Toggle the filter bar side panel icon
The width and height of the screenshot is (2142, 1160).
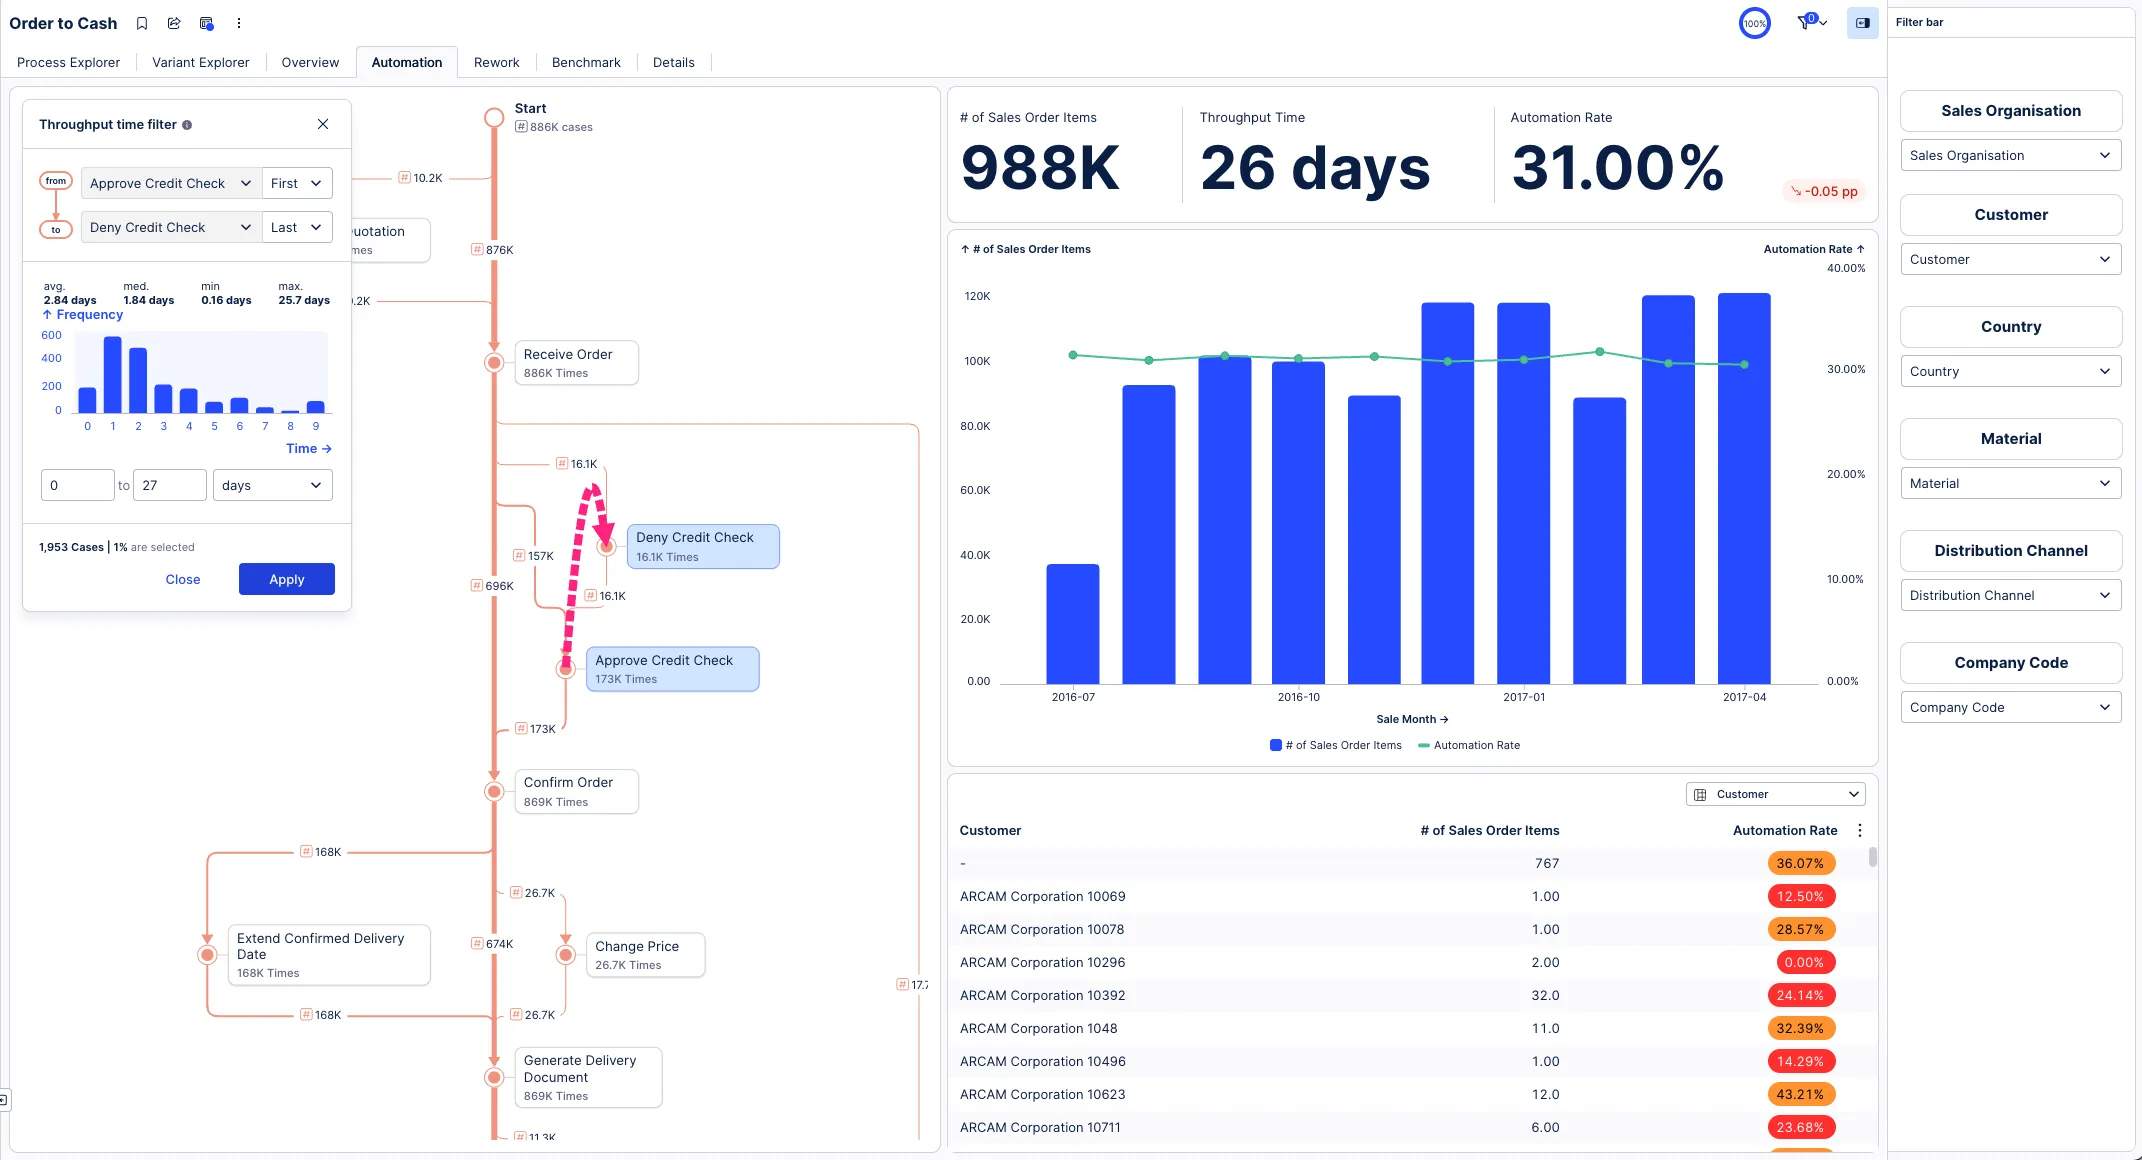(1862, 23)
